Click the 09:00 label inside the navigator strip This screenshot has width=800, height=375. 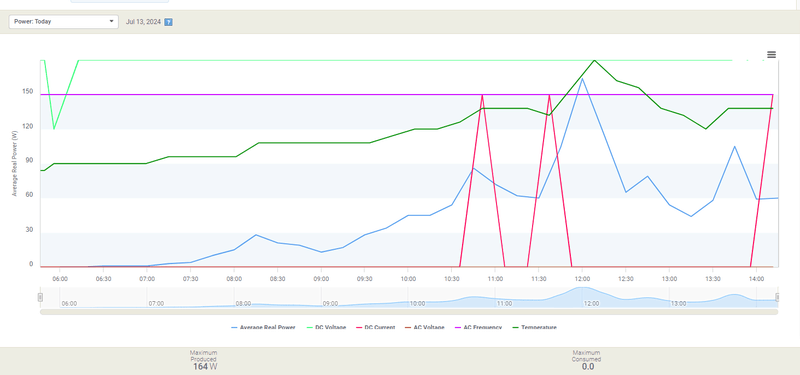[330, 304]
